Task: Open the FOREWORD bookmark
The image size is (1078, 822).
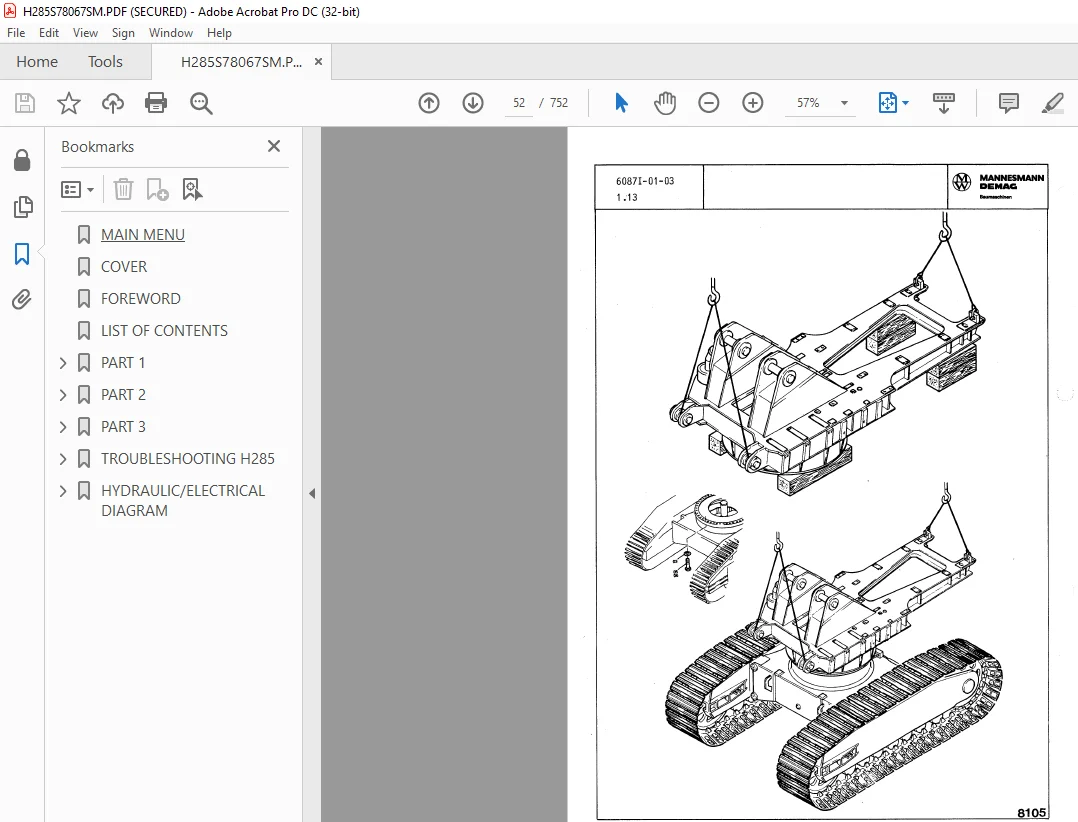Action: pos(141,298)
